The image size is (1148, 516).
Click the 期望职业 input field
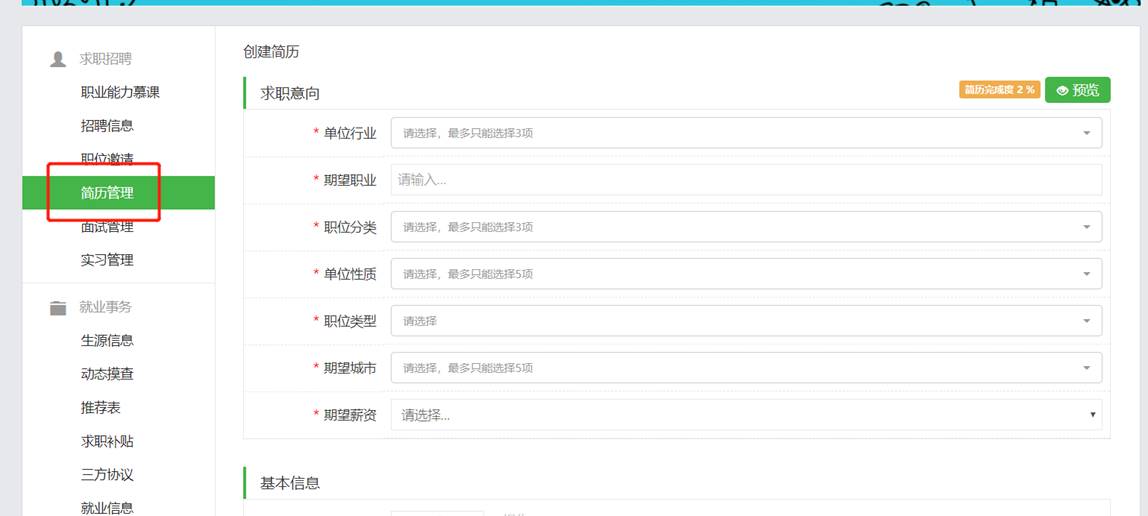746,180
